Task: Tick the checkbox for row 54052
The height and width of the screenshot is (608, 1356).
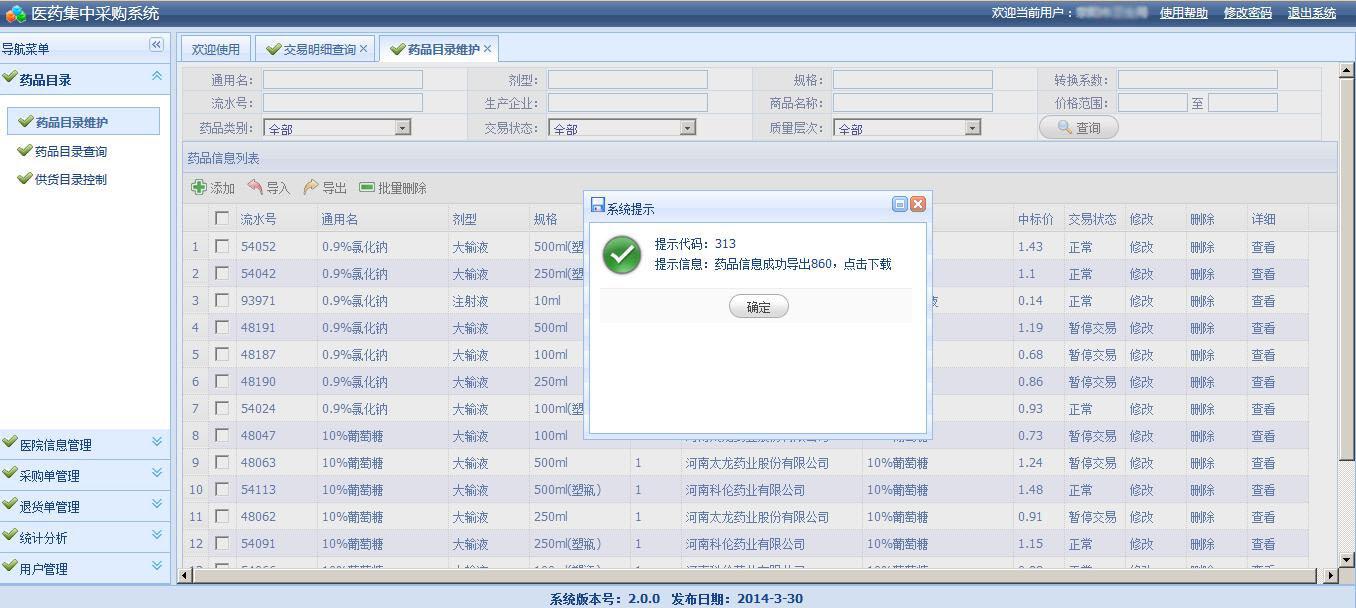Action: pyautogui.click(x=222, y=246)
